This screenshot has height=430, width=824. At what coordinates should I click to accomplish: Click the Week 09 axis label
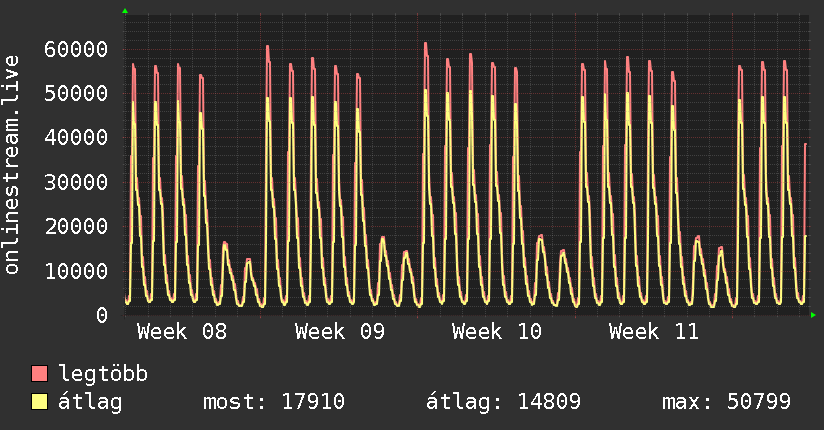point(339,332)
